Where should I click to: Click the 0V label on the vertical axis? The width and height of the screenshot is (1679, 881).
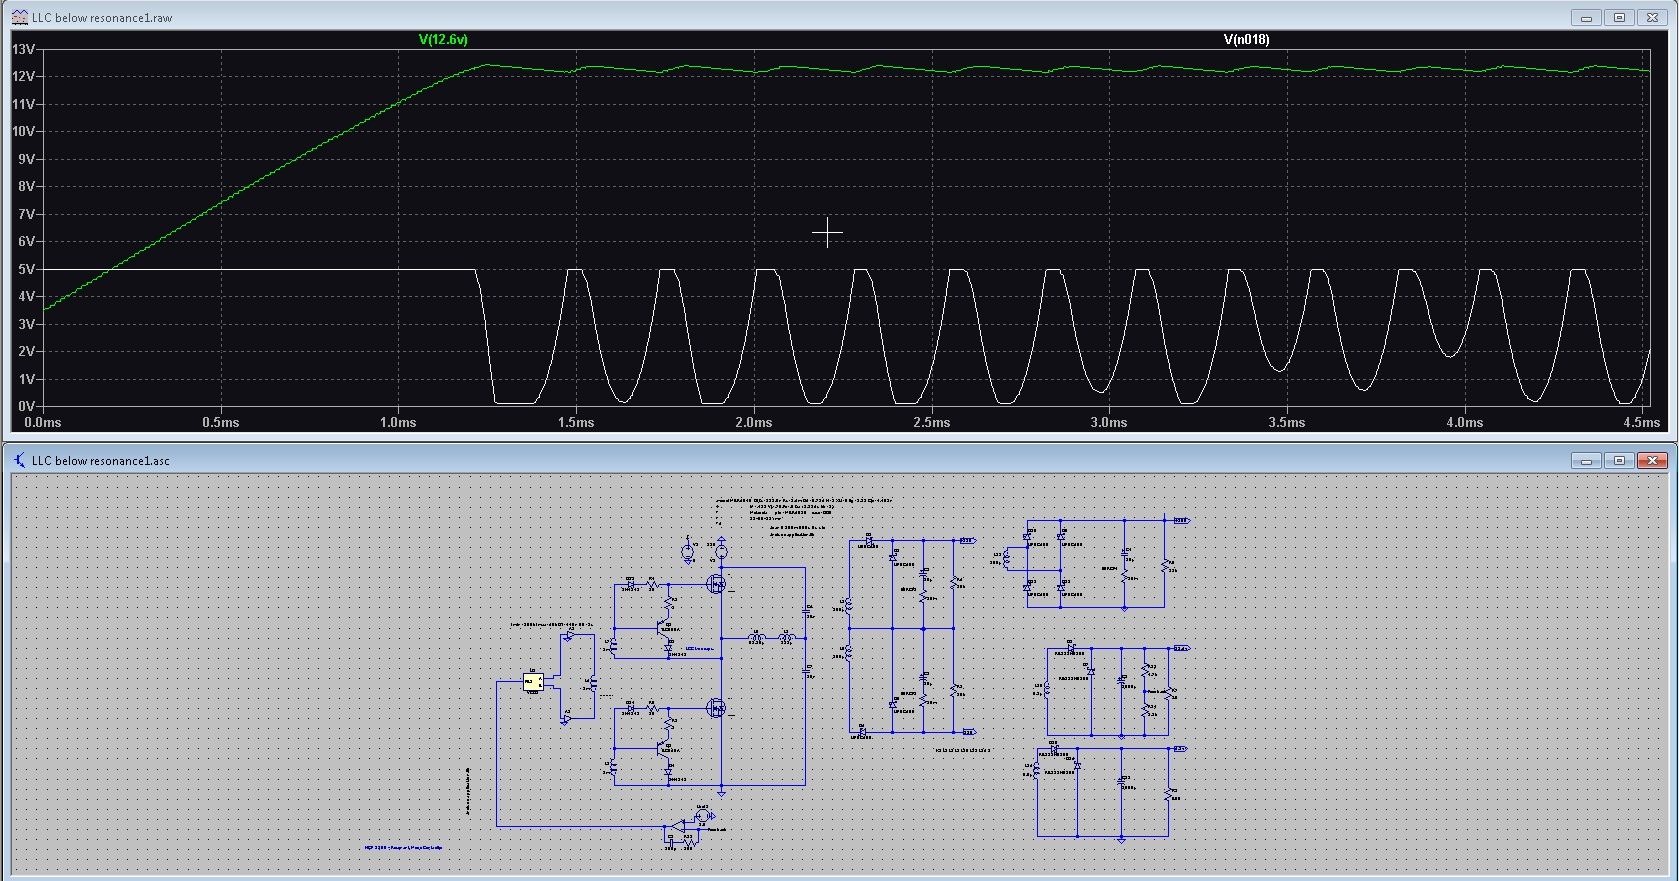point(26,406)
